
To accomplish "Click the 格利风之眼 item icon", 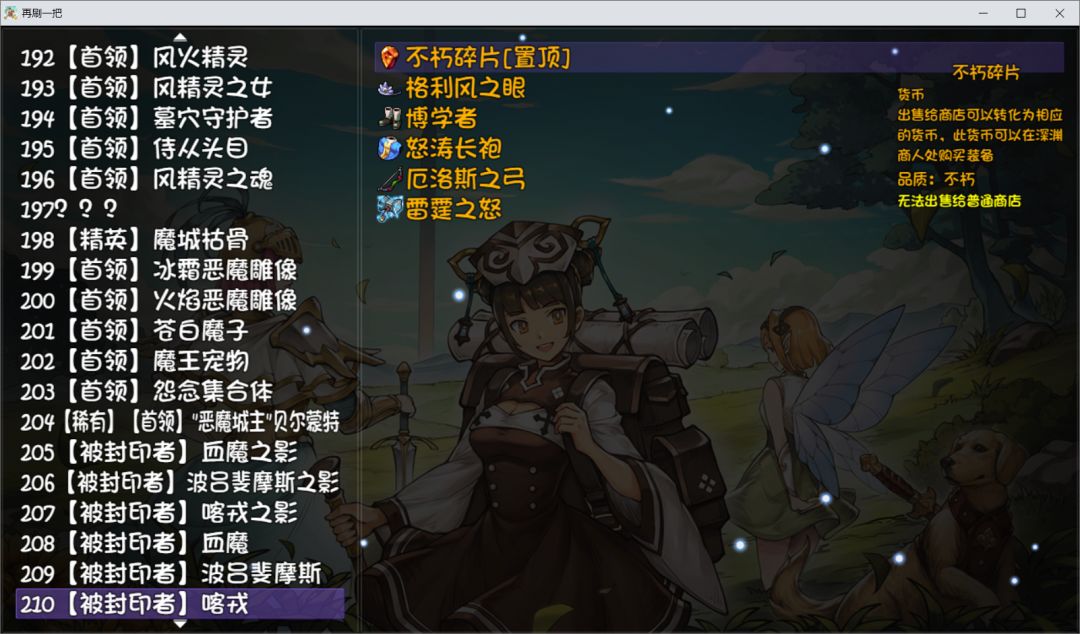I will coord(389,88).
